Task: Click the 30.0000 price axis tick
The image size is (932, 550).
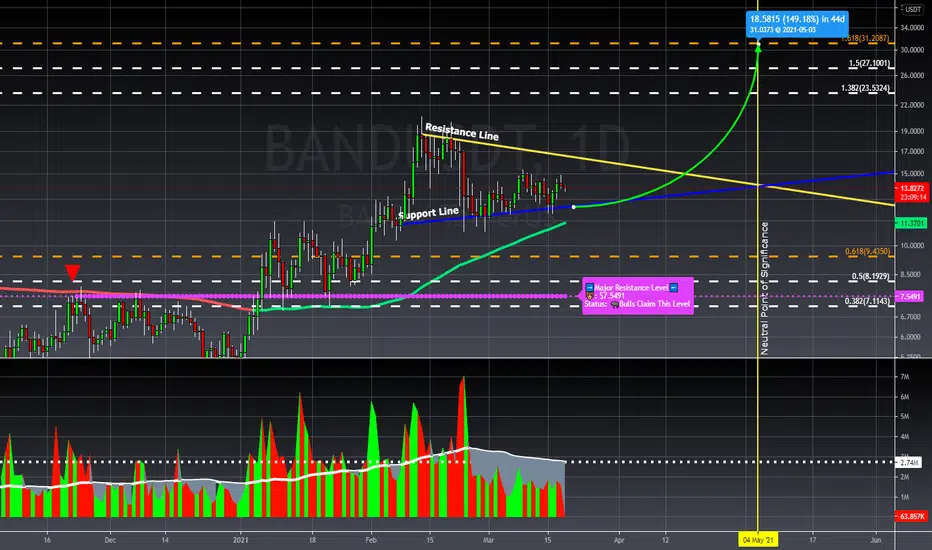Action: pos(912,50)
